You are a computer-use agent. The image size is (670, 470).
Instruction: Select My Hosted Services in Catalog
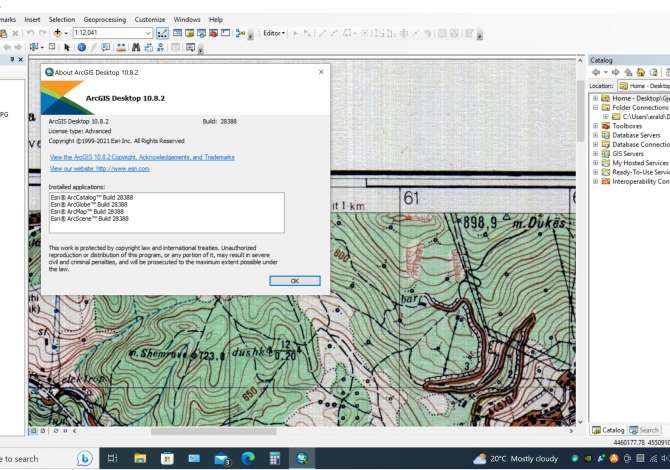pyautogui.click(x=640, y=163)
